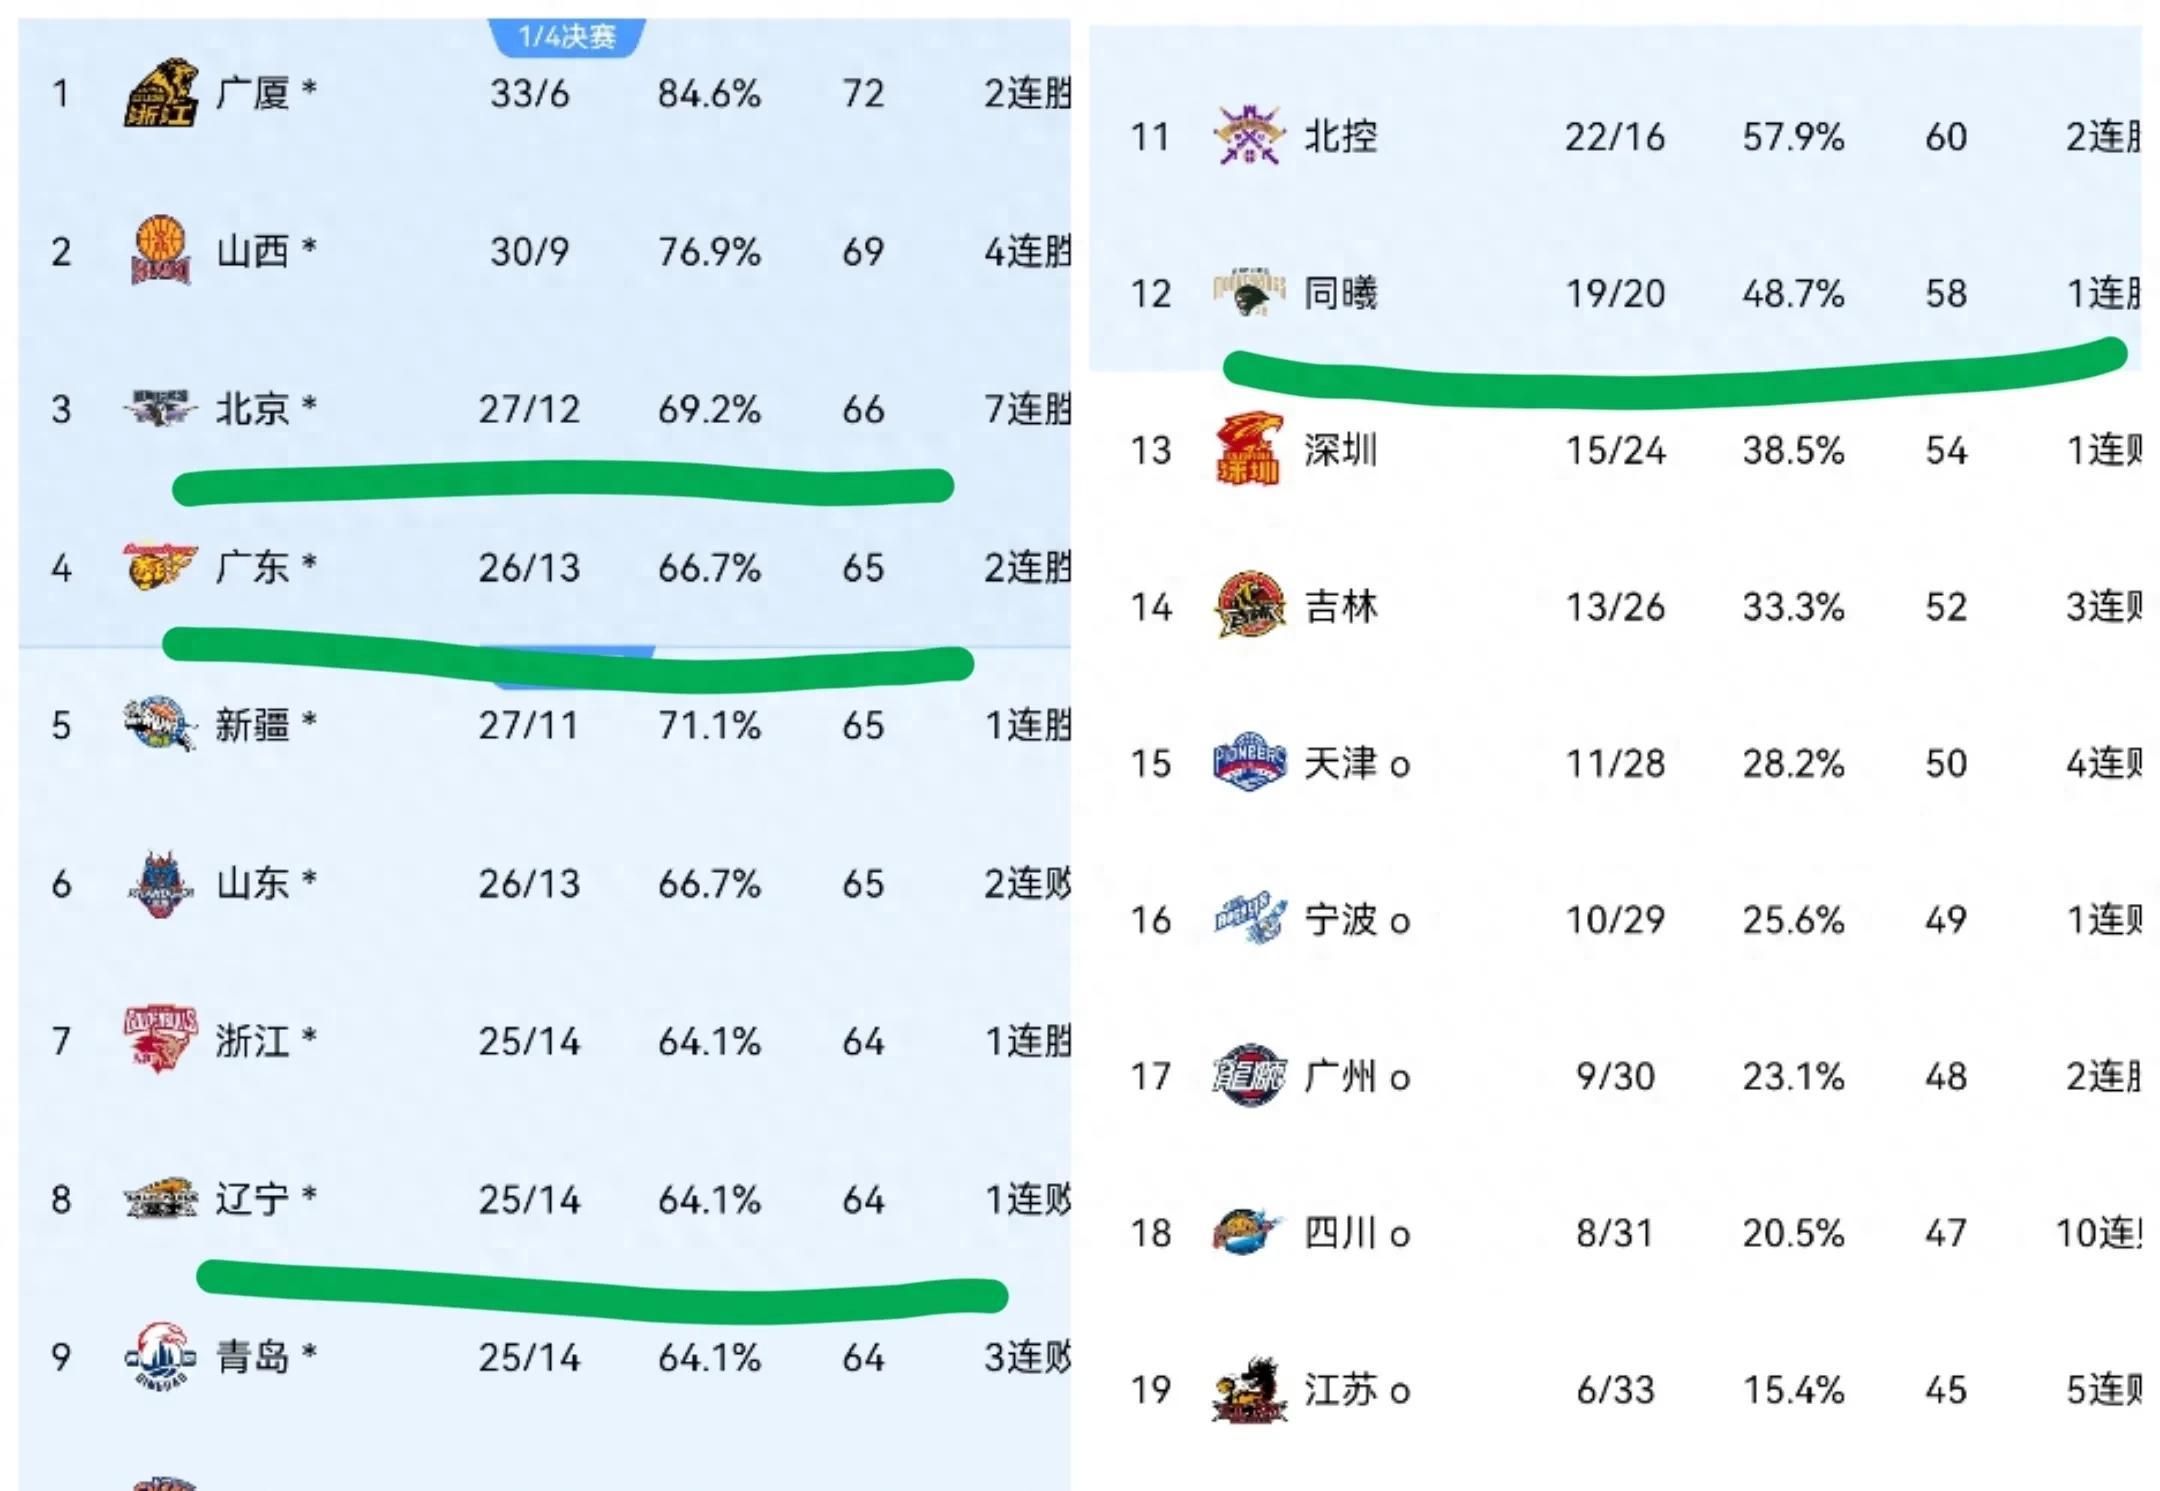
Task: Select the 吉林 team row name
Action: pos(1340,606)
